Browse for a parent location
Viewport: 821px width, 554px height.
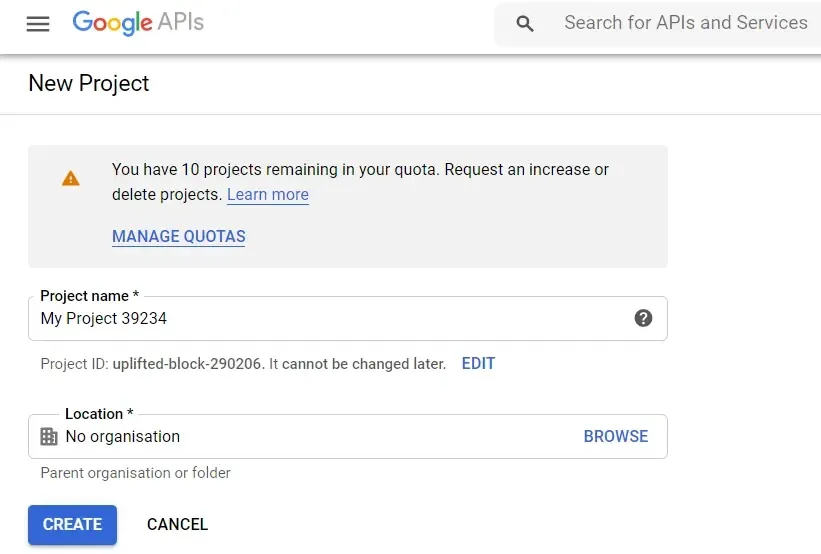616,436
